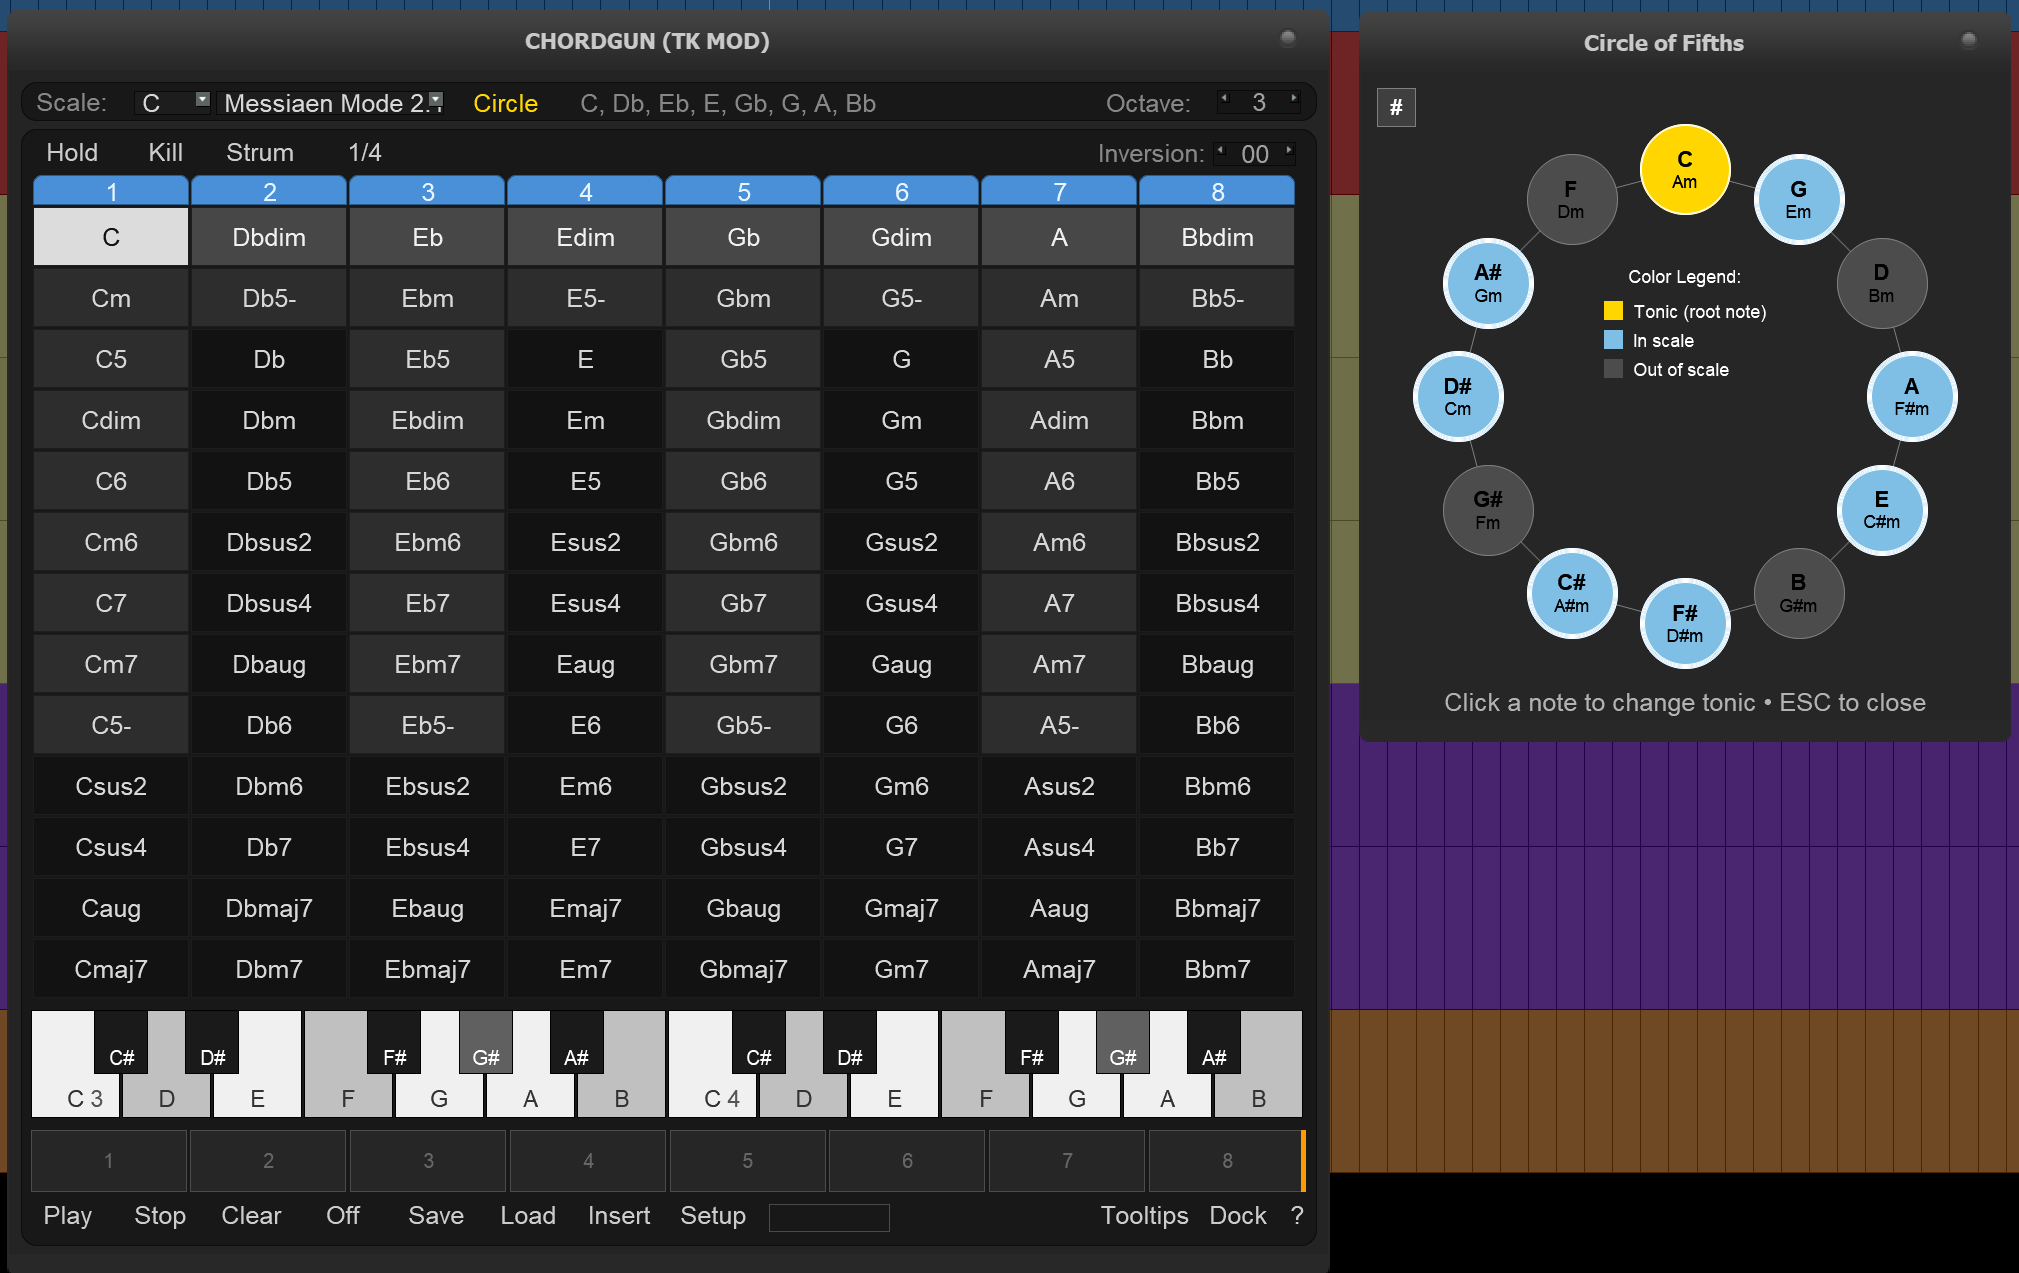Click the yellow C tonic circle
The image size is (2019, 1273).
tap(1685, 169)
